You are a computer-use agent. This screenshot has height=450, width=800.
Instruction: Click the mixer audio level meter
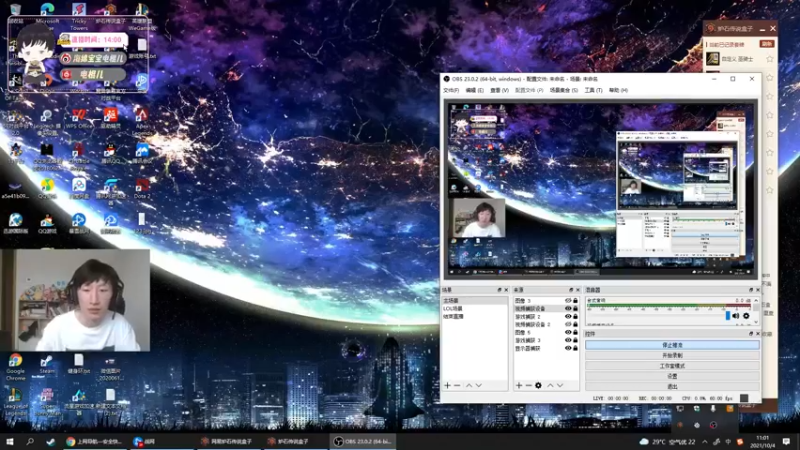pos(669,307)
